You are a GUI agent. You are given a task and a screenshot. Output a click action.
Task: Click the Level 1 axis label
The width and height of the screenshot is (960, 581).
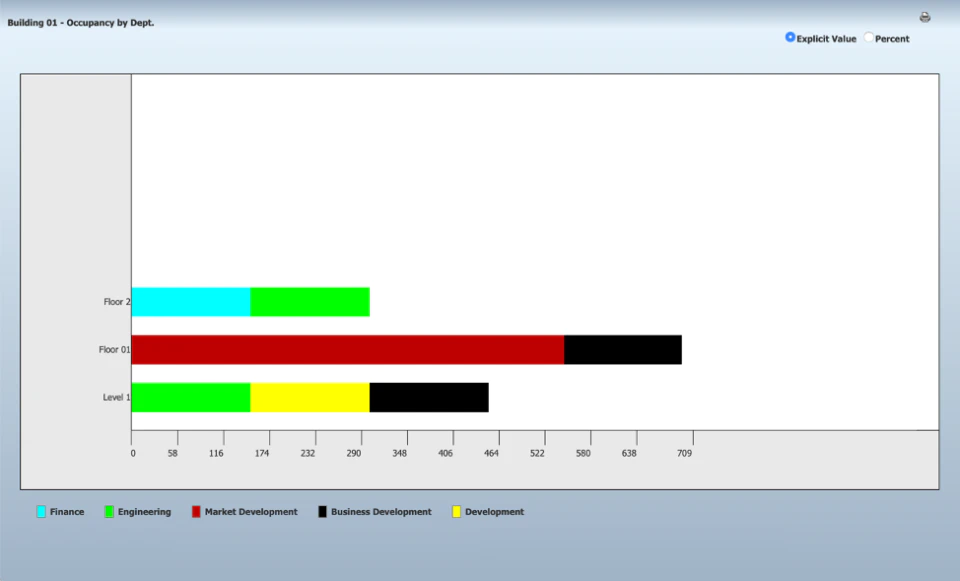pos(116,397)
